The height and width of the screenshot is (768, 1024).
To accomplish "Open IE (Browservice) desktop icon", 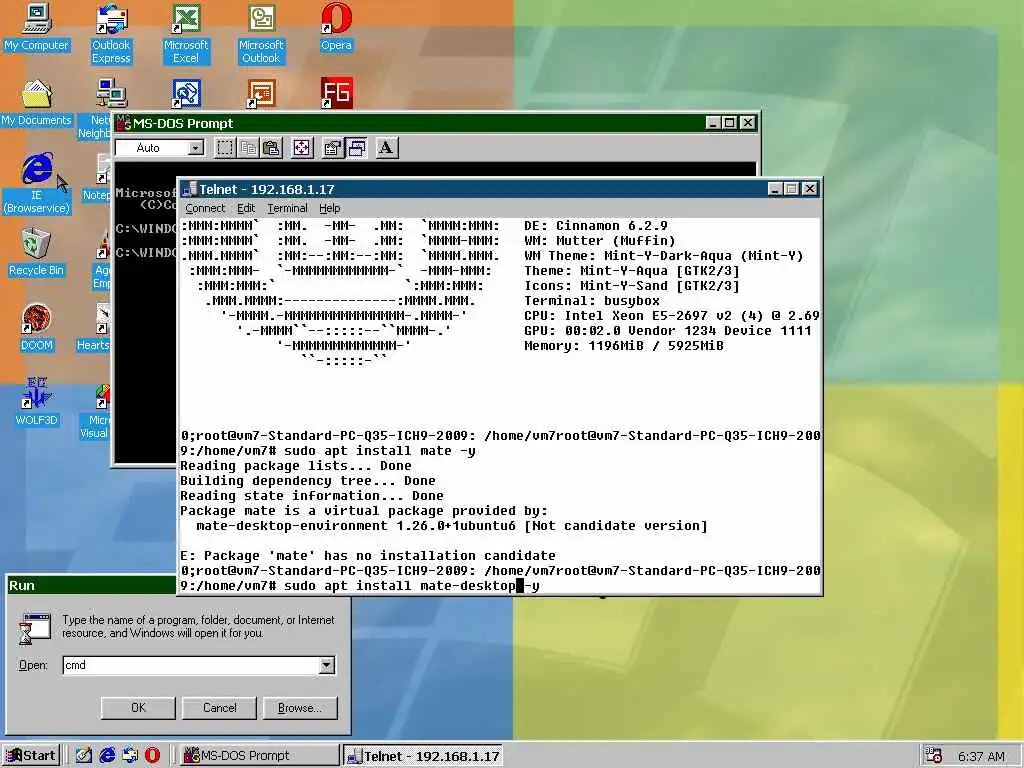I will click(36, 184).
